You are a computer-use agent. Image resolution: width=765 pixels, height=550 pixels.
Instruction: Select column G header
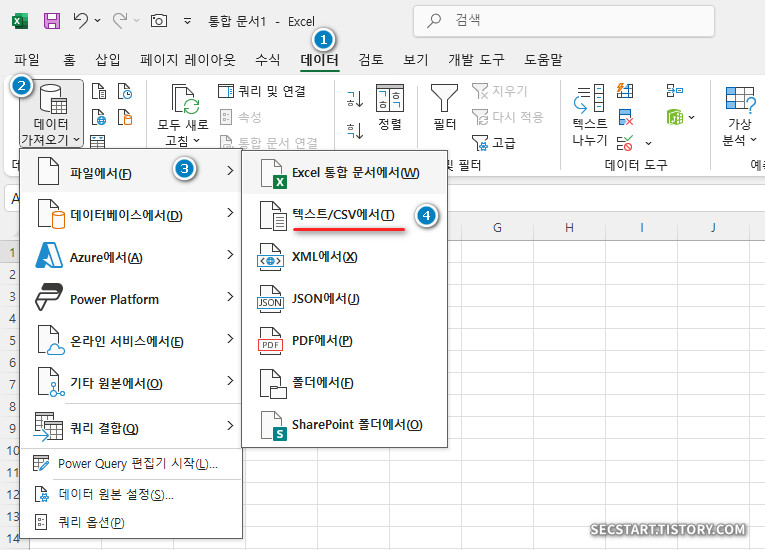tap(497, 227)
